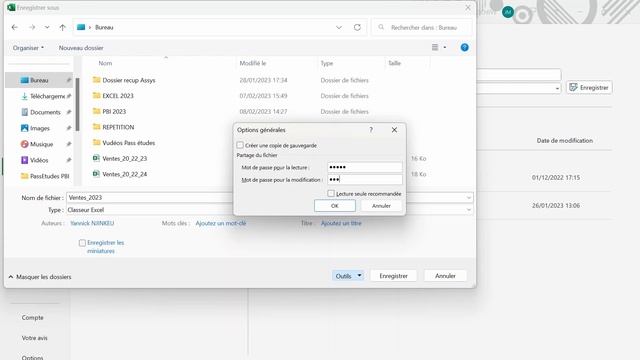Enable 'Lecture seule recommandée' checkbox
The width and height of the screenshot is (640, 360).
click(331, 193)
